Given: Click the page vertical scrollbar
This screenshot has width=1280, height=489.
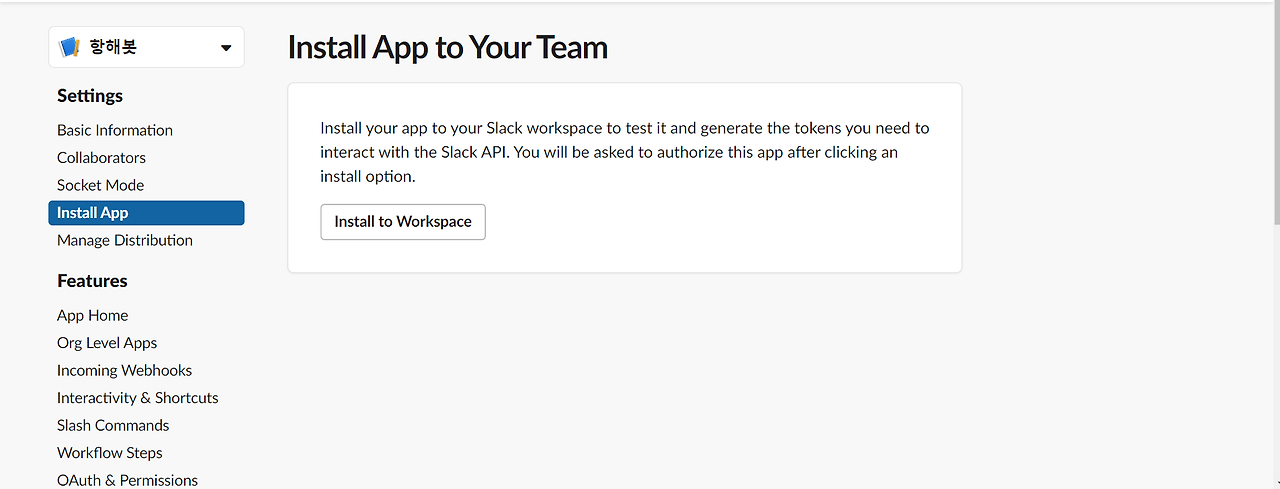Looking at the screenshot, I should pos(1275,110).
